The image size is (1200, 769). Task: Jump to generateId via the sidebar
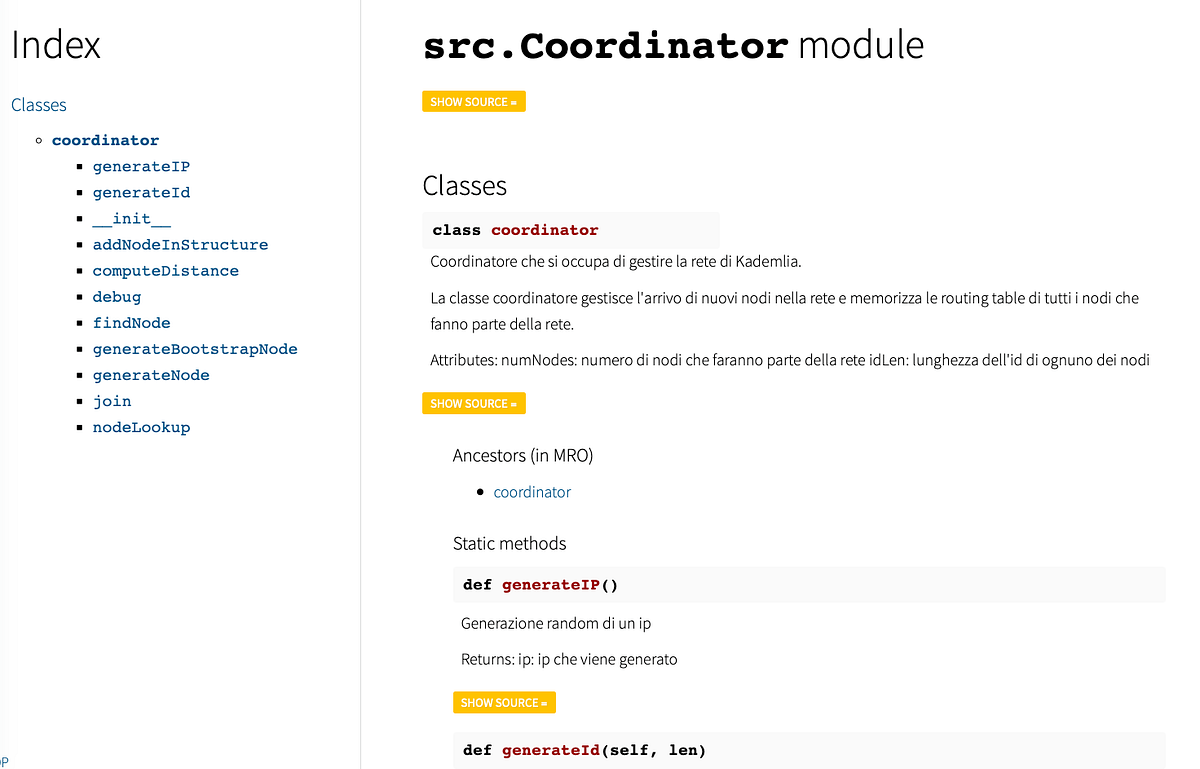point(141,192)
